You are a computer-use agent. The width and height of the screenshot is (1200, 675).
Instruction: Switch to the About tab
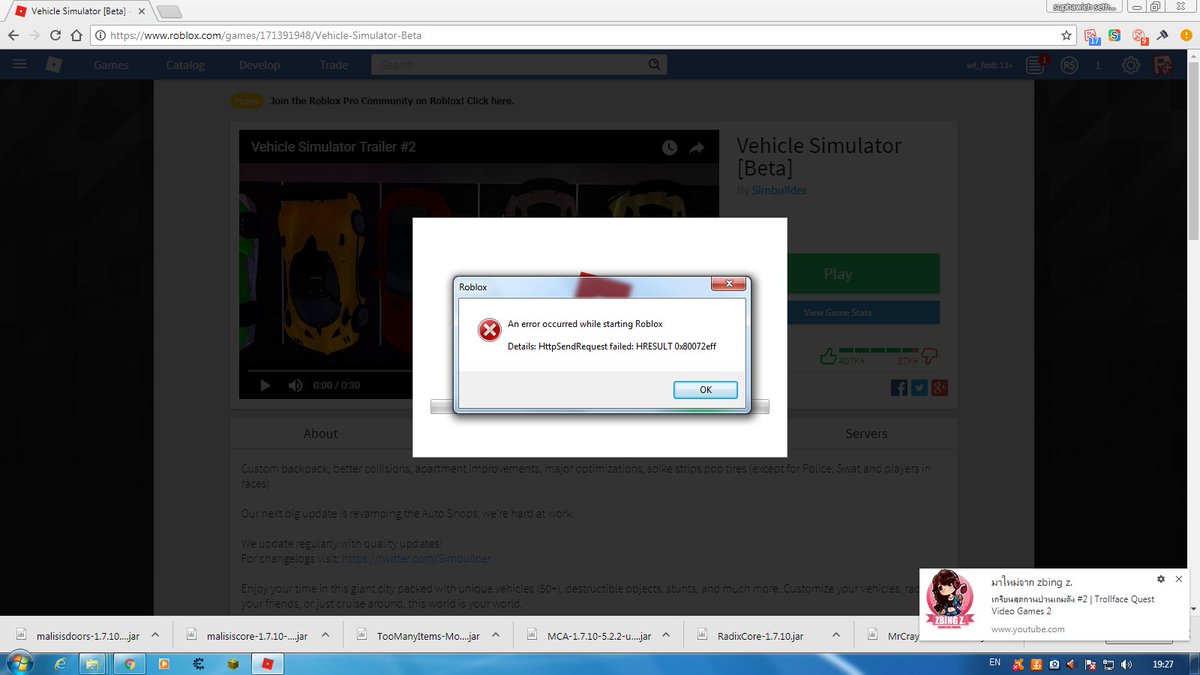[321, 433]
